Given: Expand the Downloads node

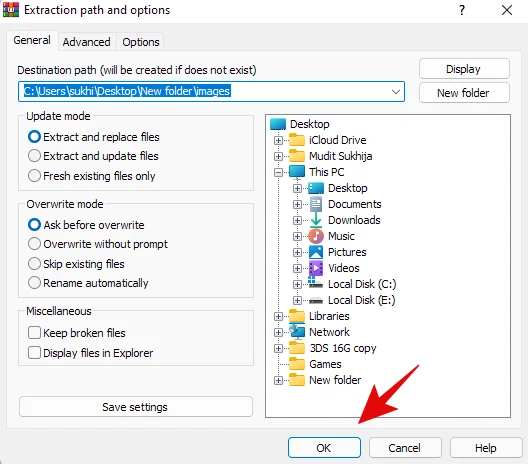Looking at the screenshot, I should coord(297,221).
